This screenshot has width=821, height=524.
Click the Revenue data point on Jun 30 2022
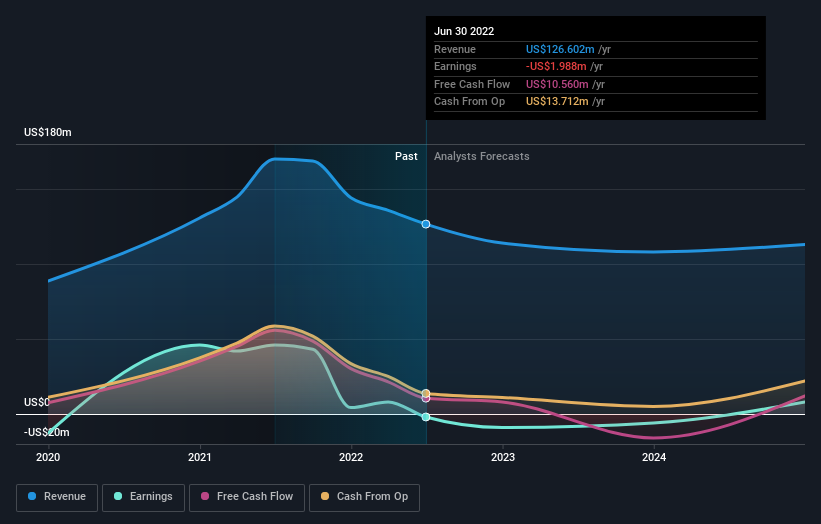click(426, 224)
